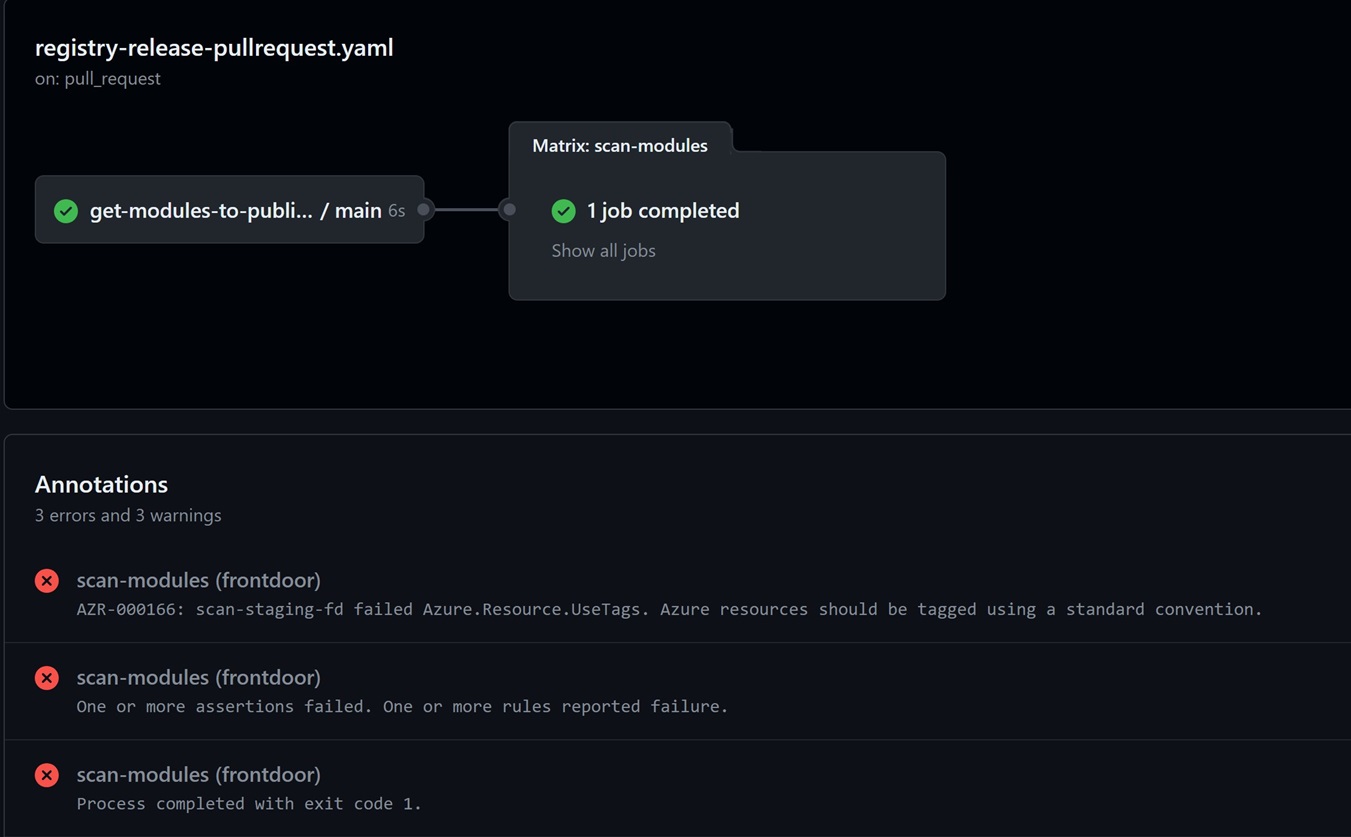Select the Matrix: scan-modules tab label
Screen dimensions: 1351x837
[x=619, y=146]
